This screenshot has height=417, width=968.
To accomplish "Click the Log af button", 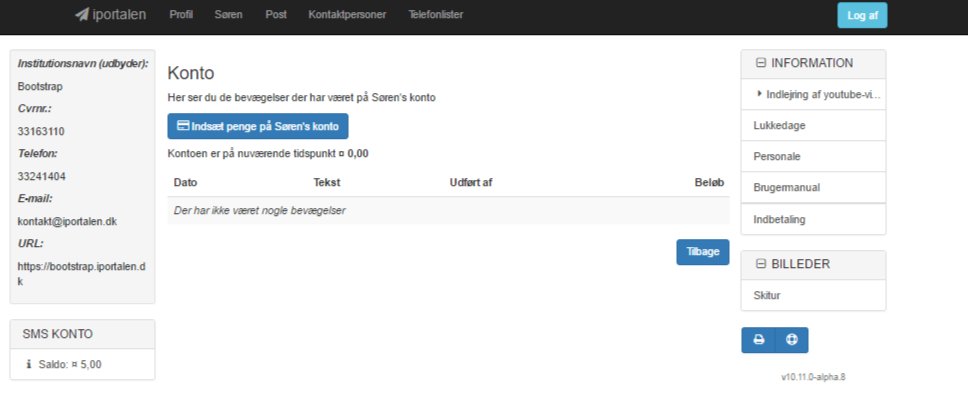I will click(862, 15).
